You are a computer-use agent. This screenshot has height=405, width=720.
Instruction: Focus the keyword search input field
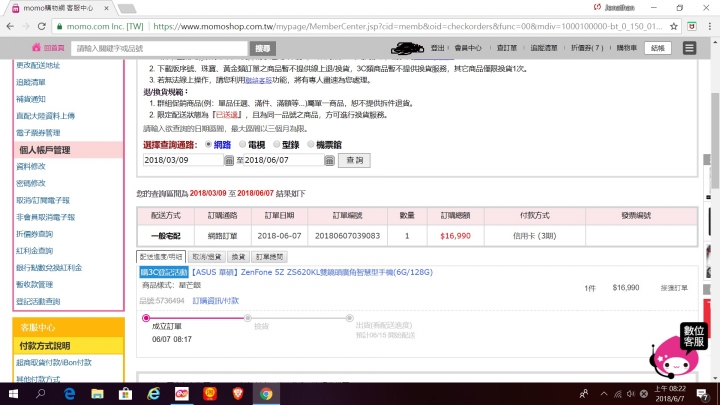click(159, 48)
